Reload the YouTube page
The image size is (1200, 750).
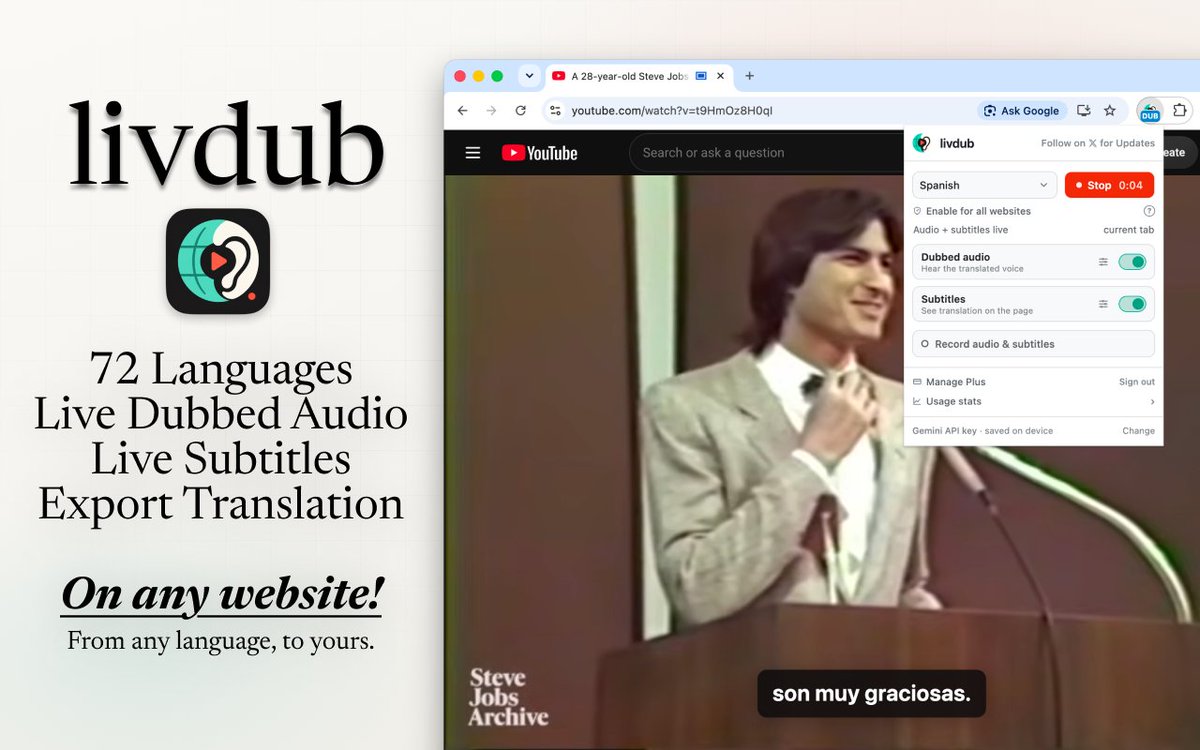[x=520, y=110]
